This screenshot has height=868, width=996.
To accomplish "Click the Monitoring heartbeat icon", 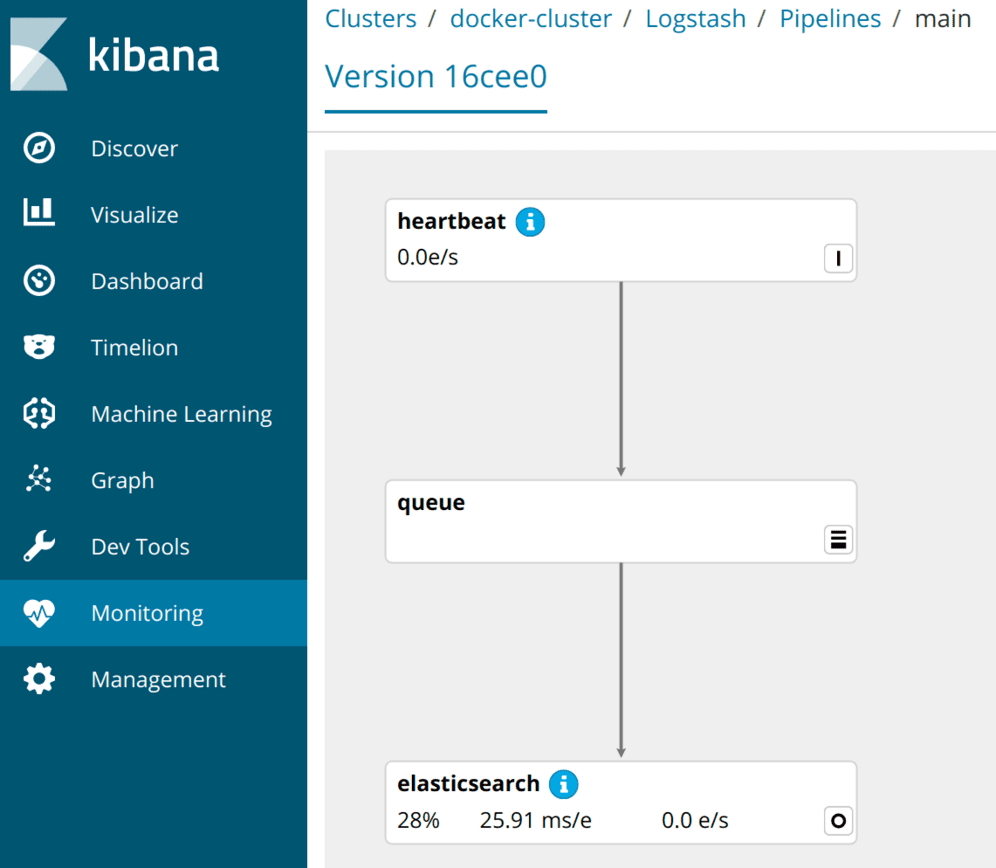I will click(x=38, y=613).
